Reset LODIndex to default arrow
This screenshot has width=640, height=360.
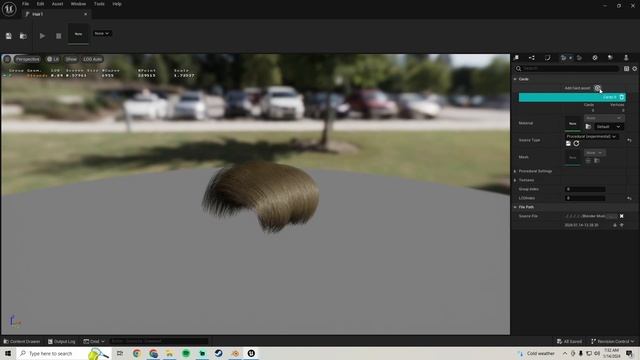[629, 198]
